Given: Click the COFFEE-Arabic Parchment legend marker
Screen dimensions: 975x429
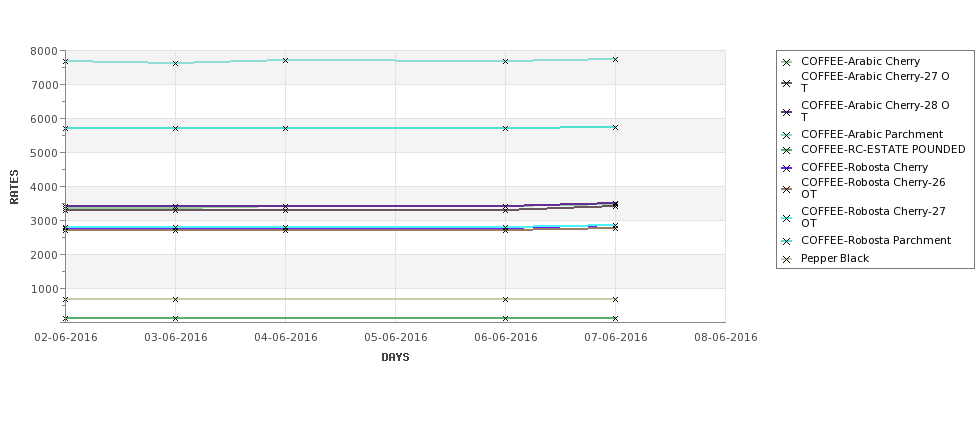Looking at the screenshot, I should [787, 135].
